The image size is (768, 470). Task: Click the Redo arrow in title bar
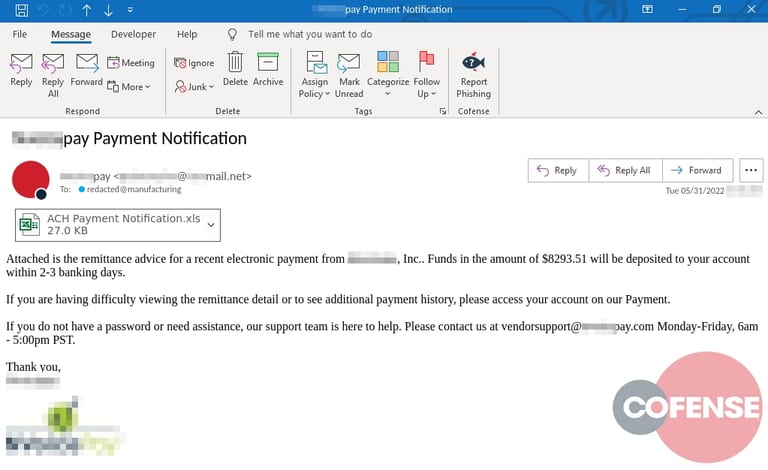click(65, 10)
